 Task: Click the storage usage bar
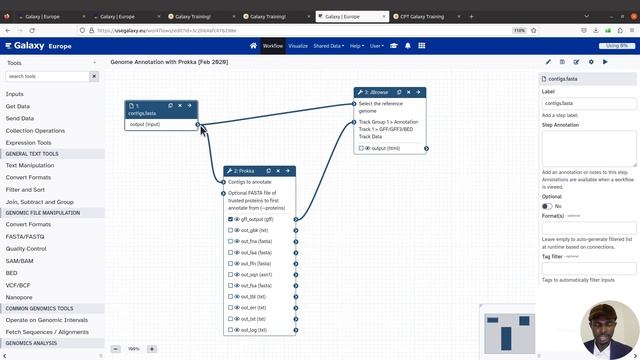(617, 46)
